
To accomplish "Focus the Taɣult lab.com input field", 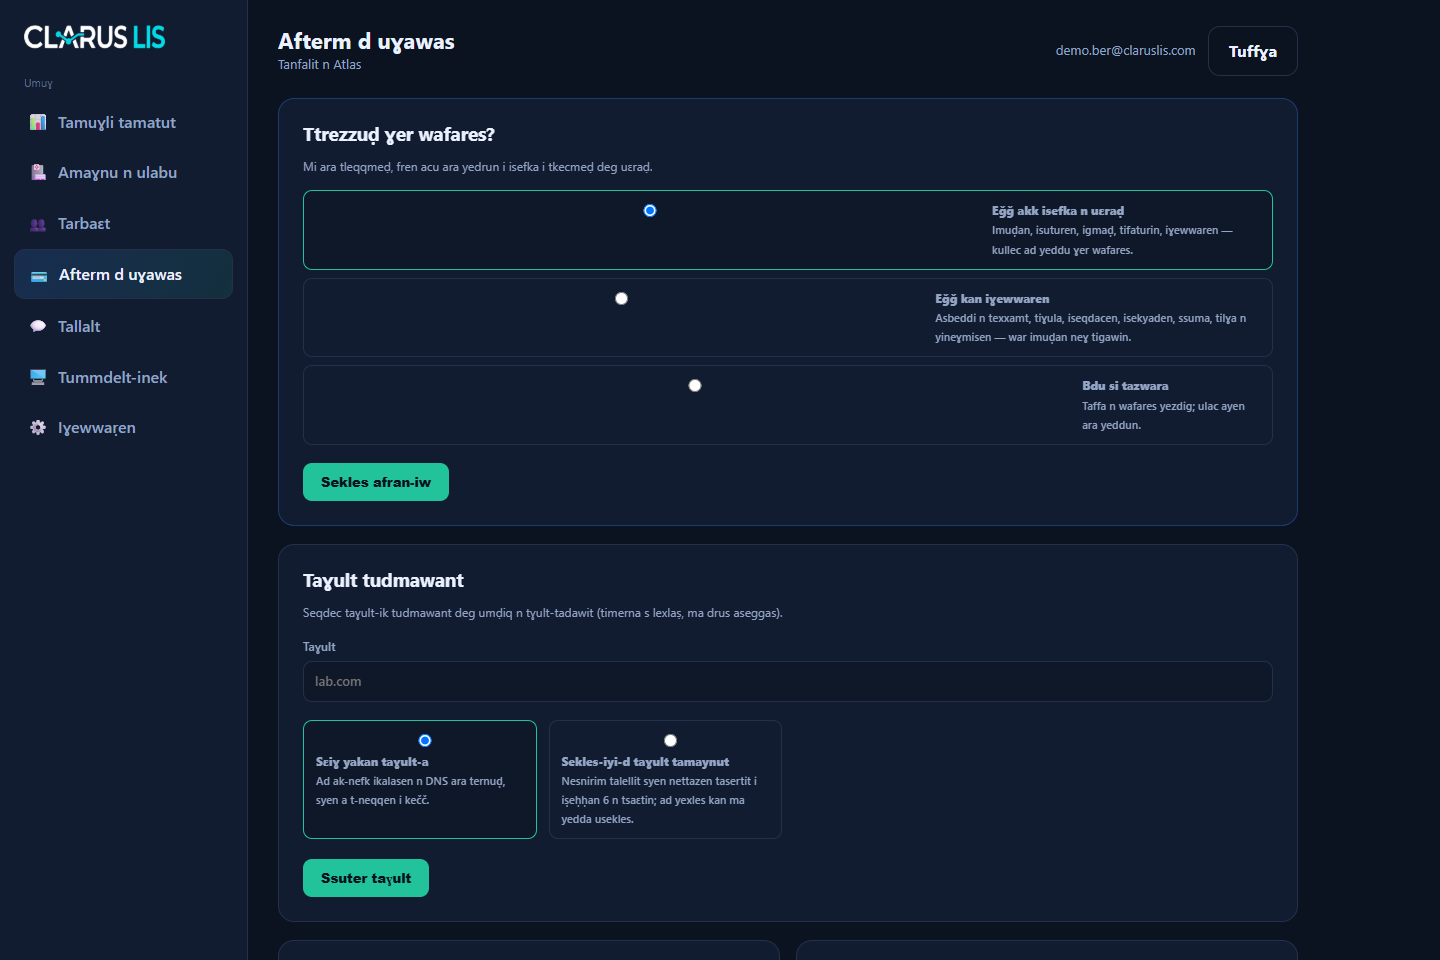I will point(788,682).
